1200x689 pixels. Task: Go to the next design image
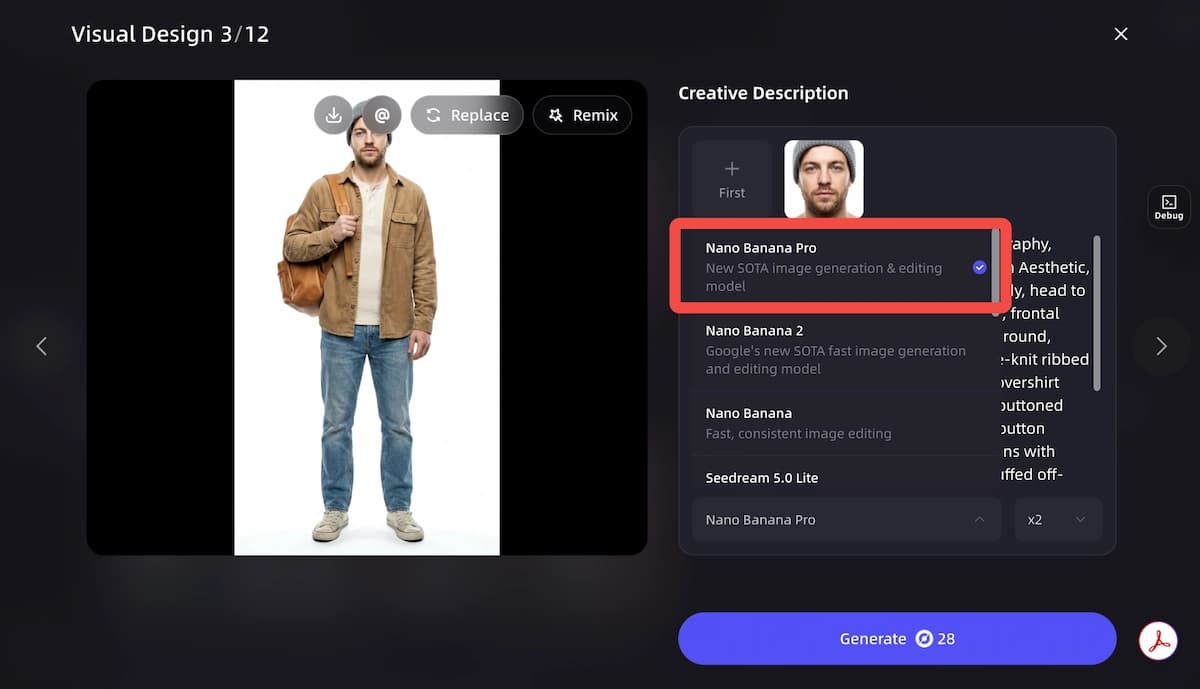click(x=1161, y=346)
